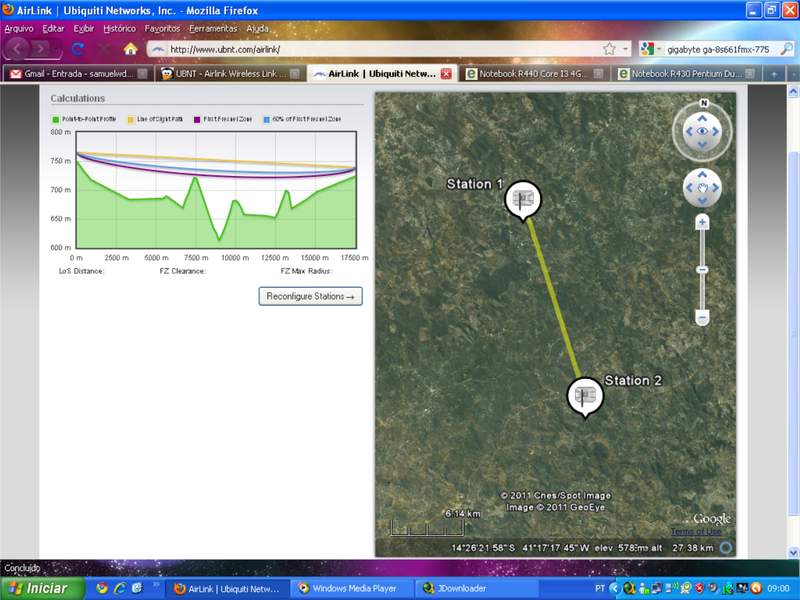Image resolution: width=800 pixels, height=600 pixels.
Task: Click the browser Forward arrow button
Action: pos(42,49)
